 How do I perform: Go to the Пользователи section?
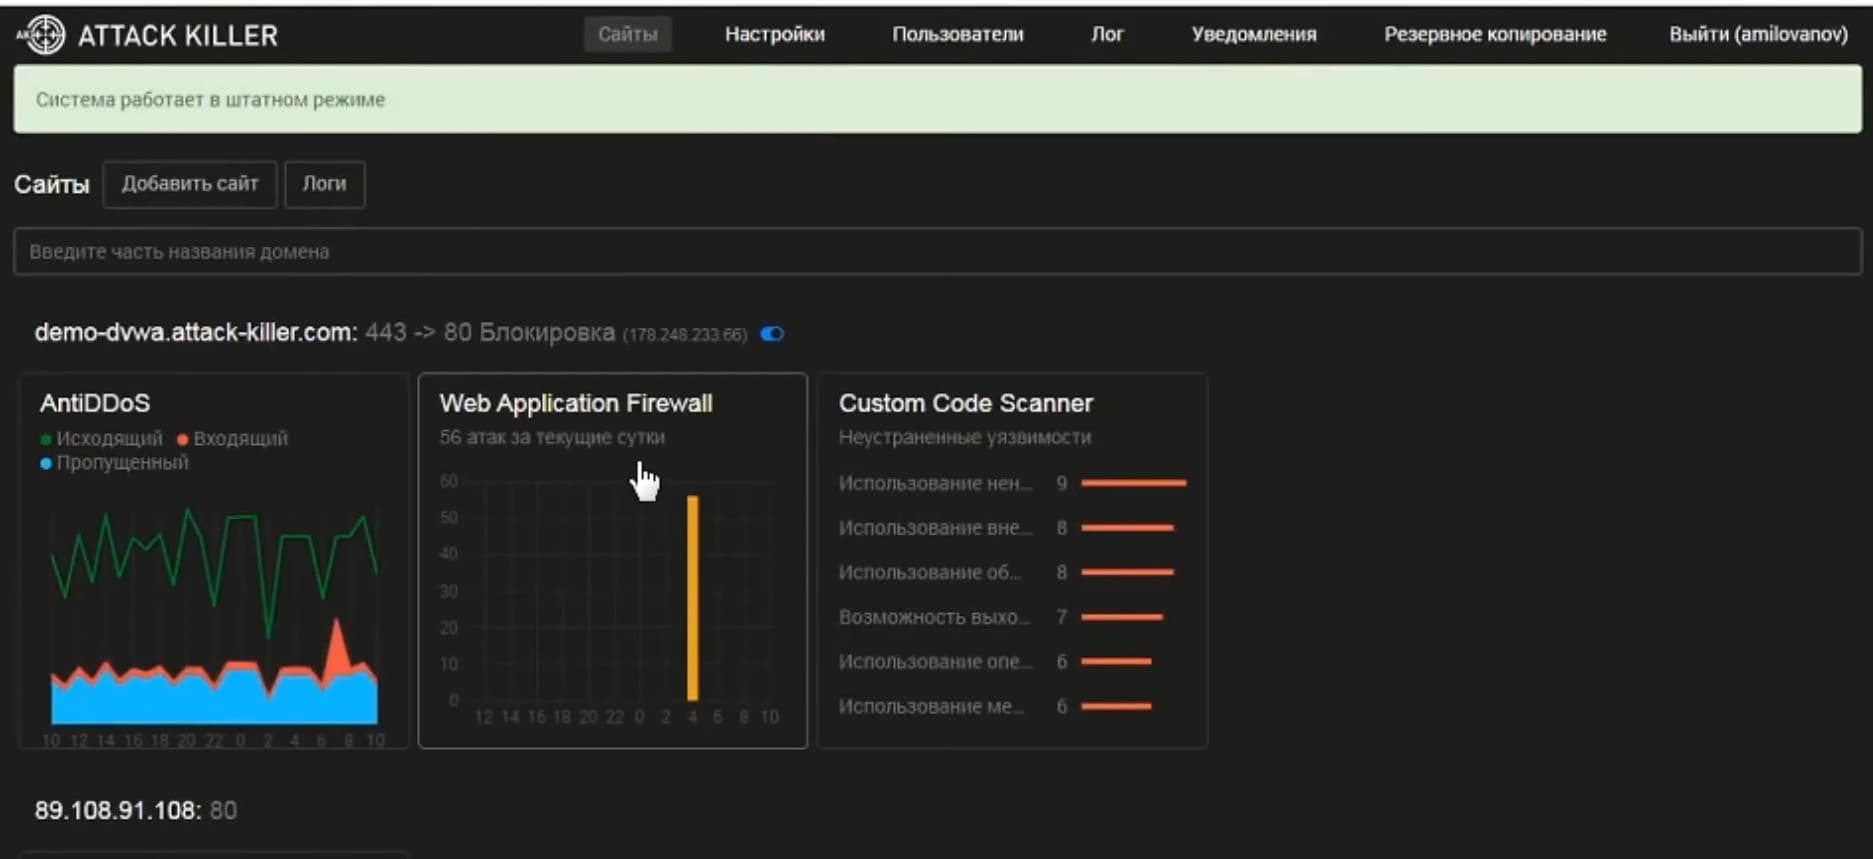tap(957, 34)
